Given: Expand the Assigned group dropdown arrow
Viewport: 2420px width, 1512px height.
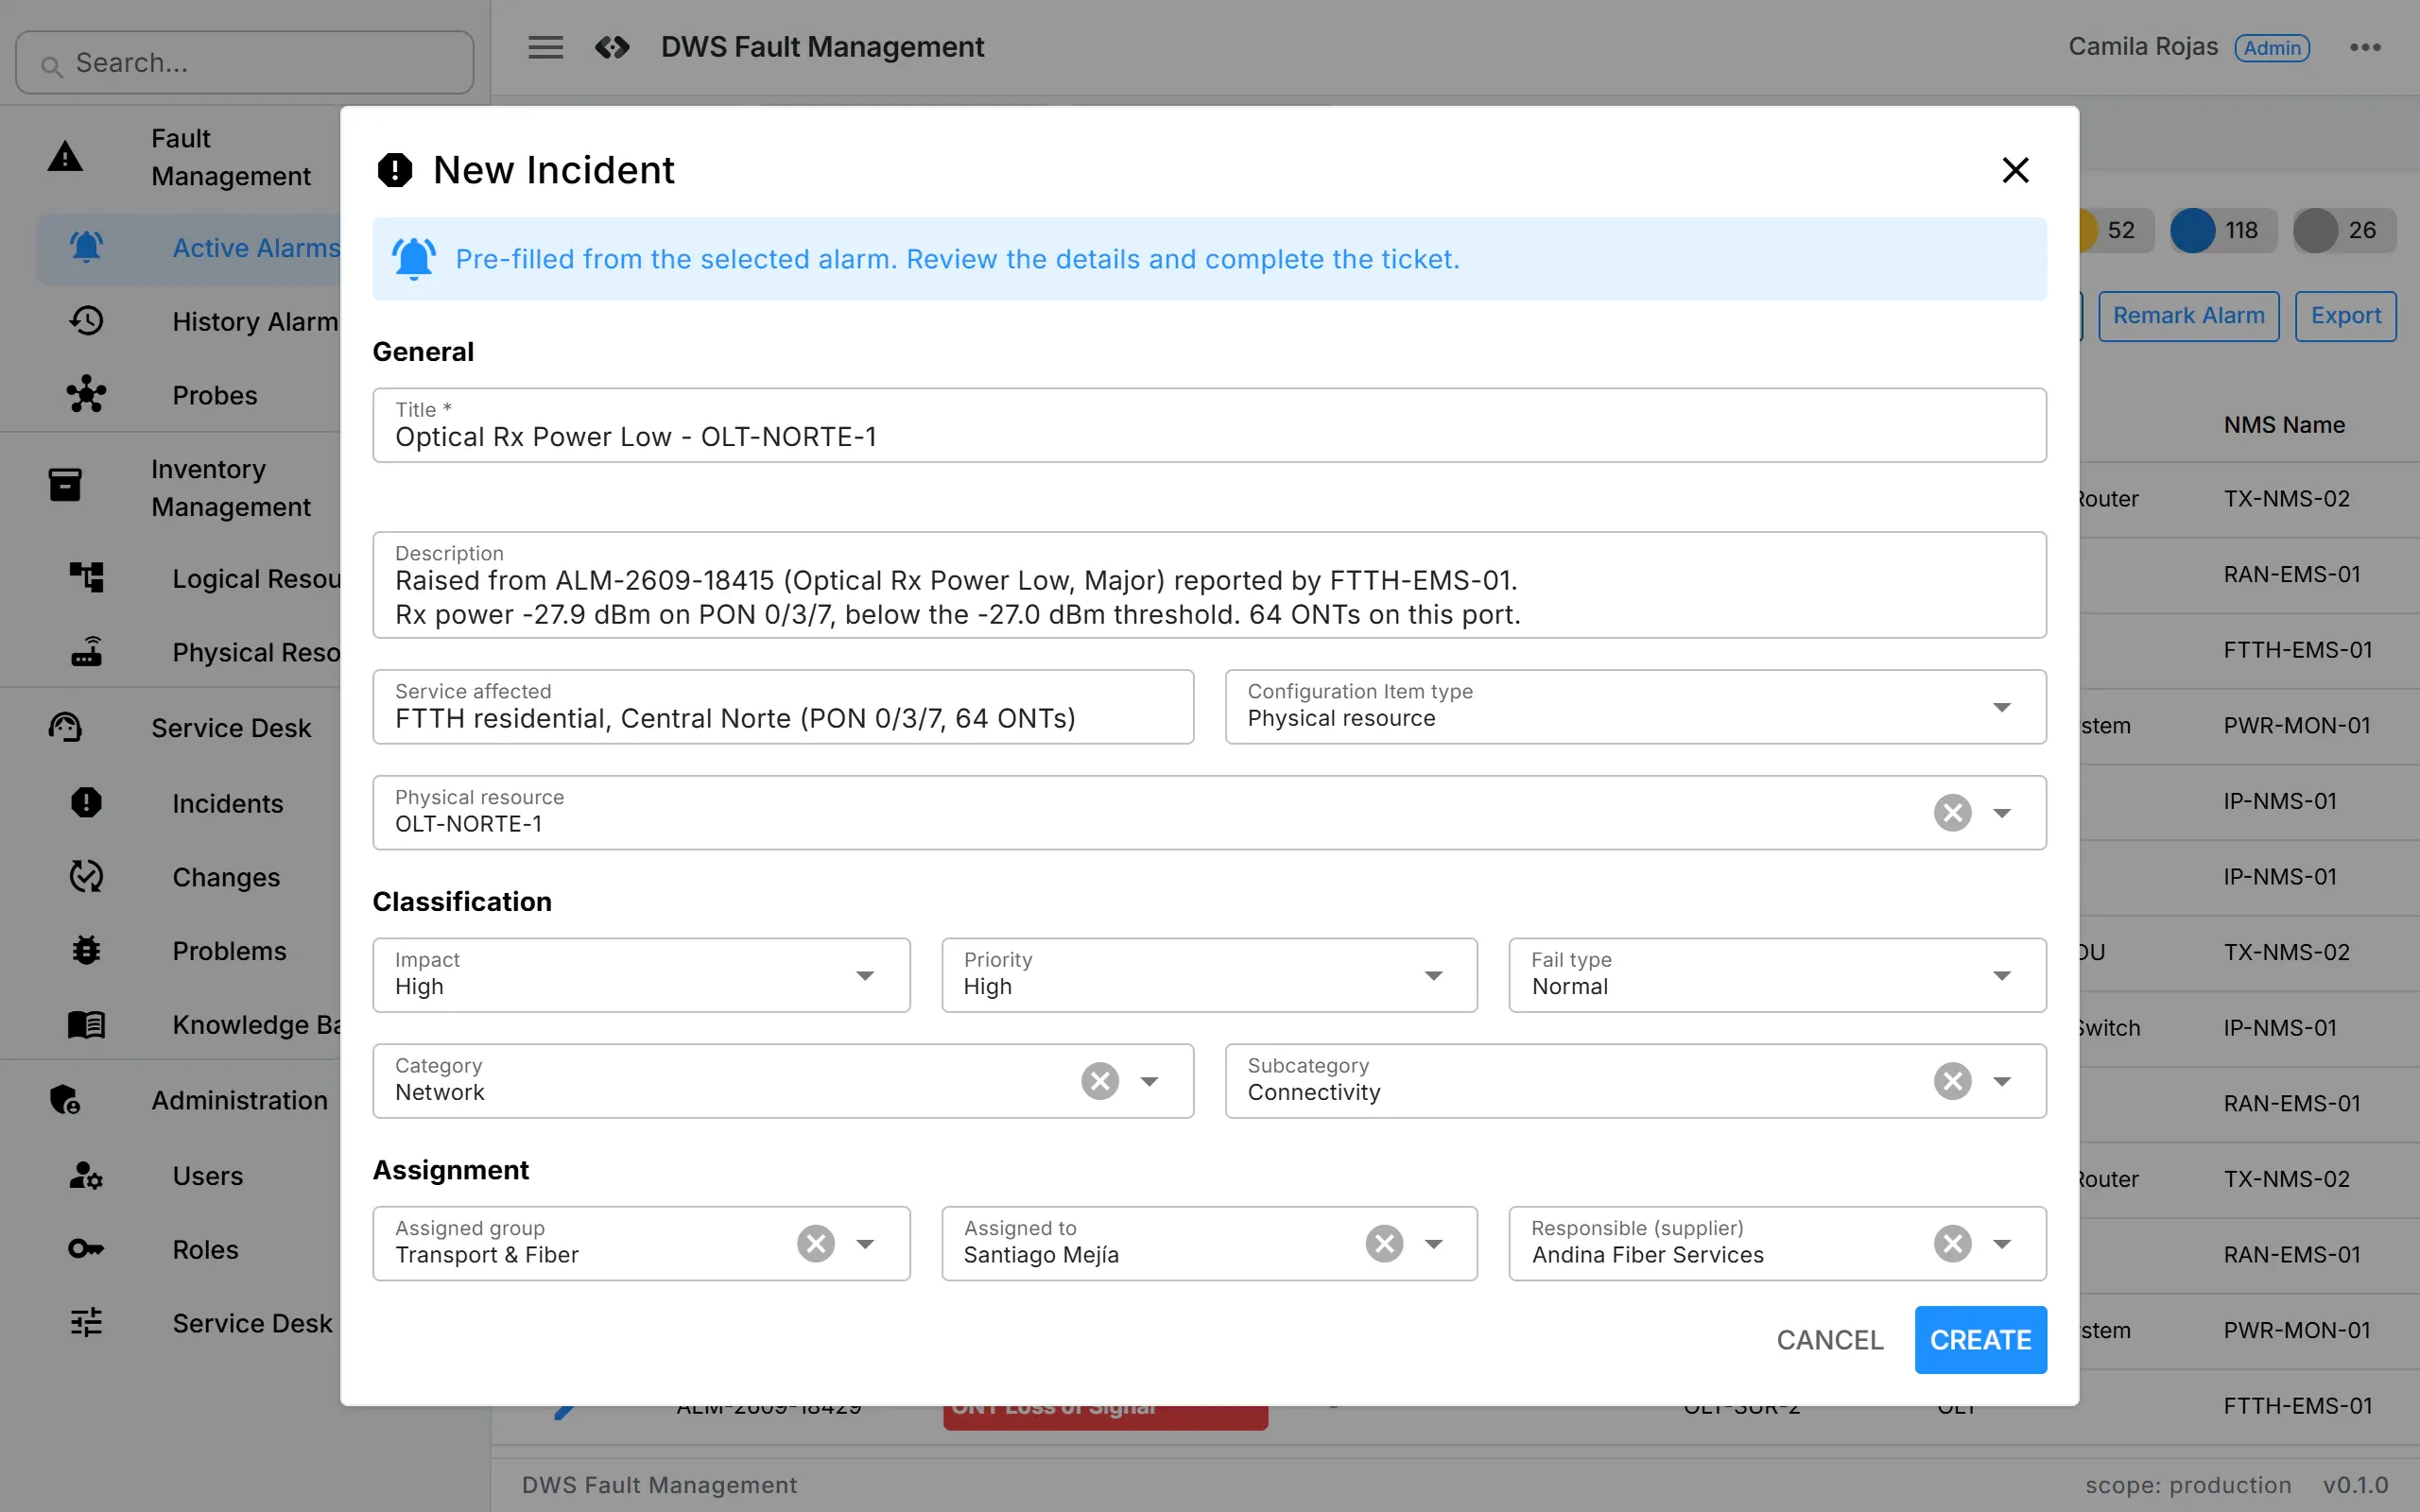Looking at the screenshot, I should 866,1244.
